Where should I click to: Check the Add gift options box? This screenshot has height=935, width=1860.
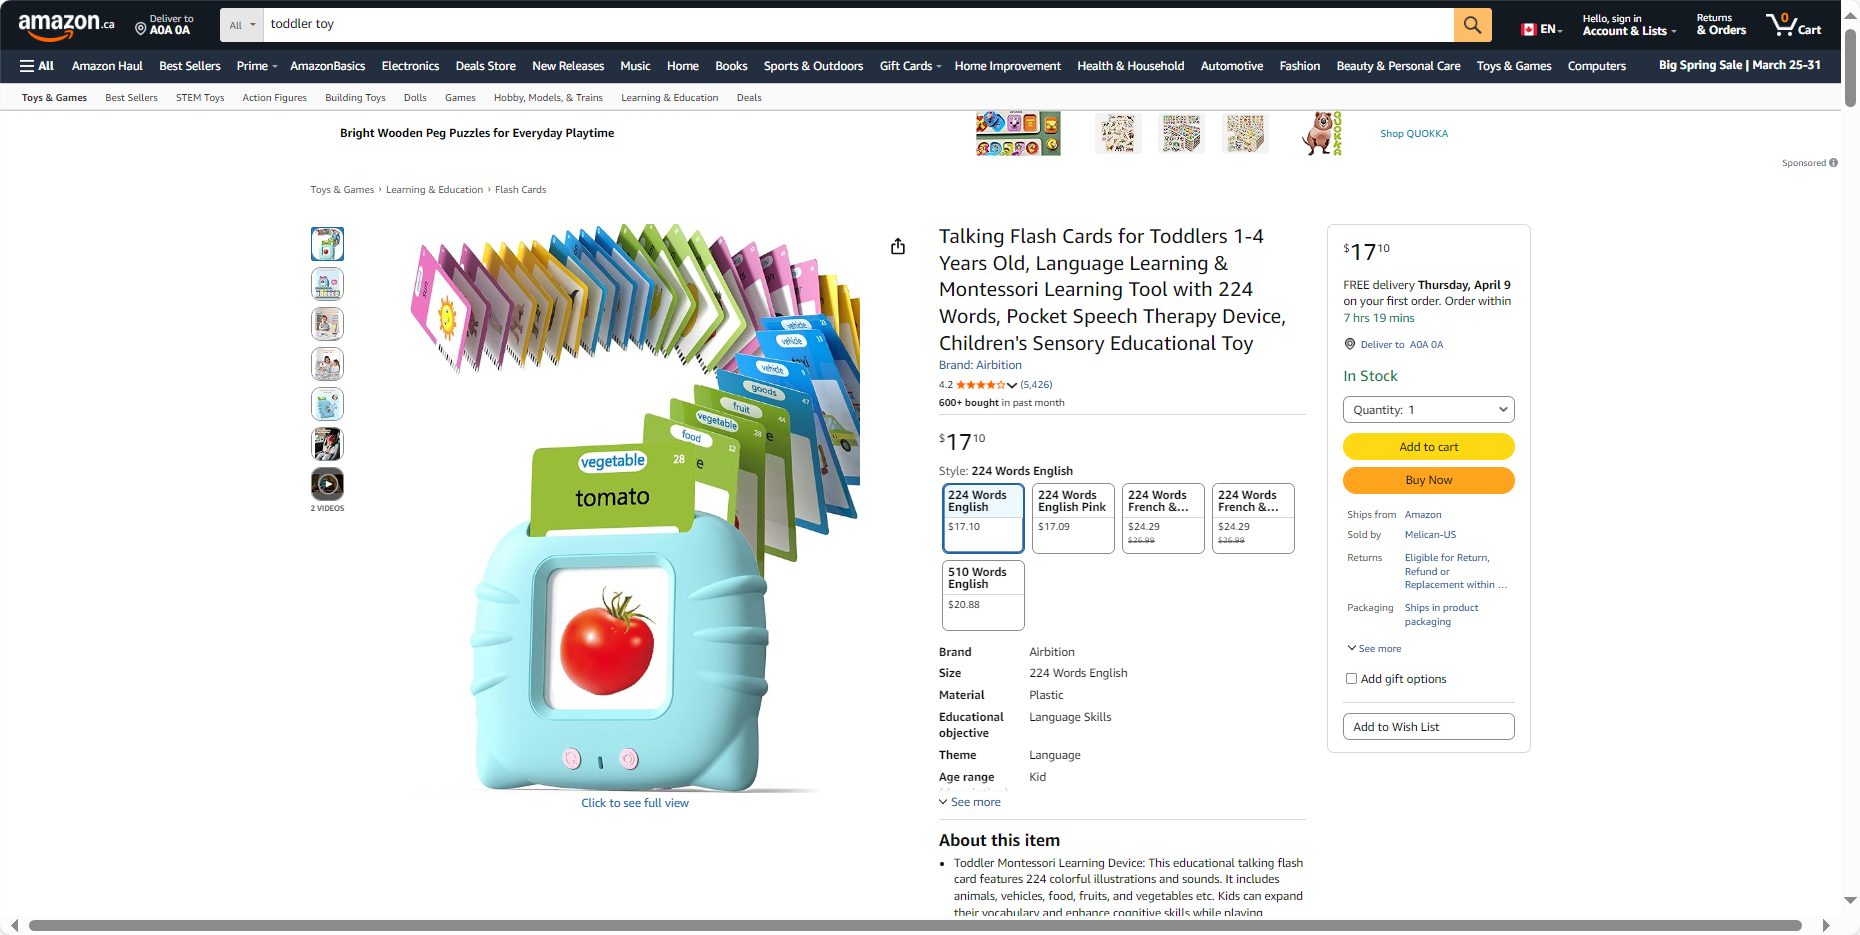click(x=1351, y=679)
